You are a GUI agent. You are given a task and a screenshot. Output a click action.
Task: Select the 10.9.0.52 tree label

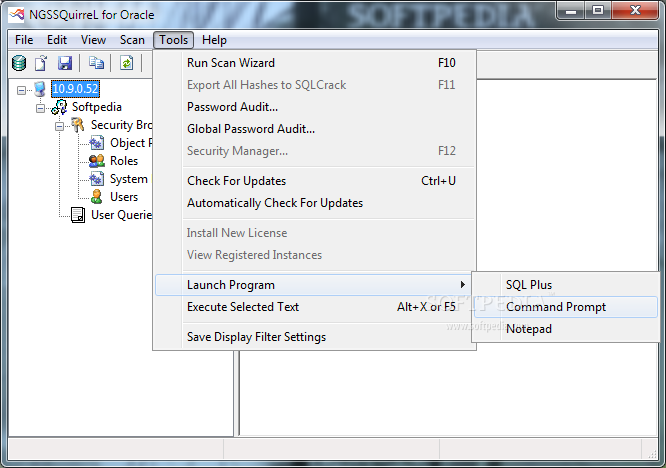pyautogui.click(x=75, y=89)
